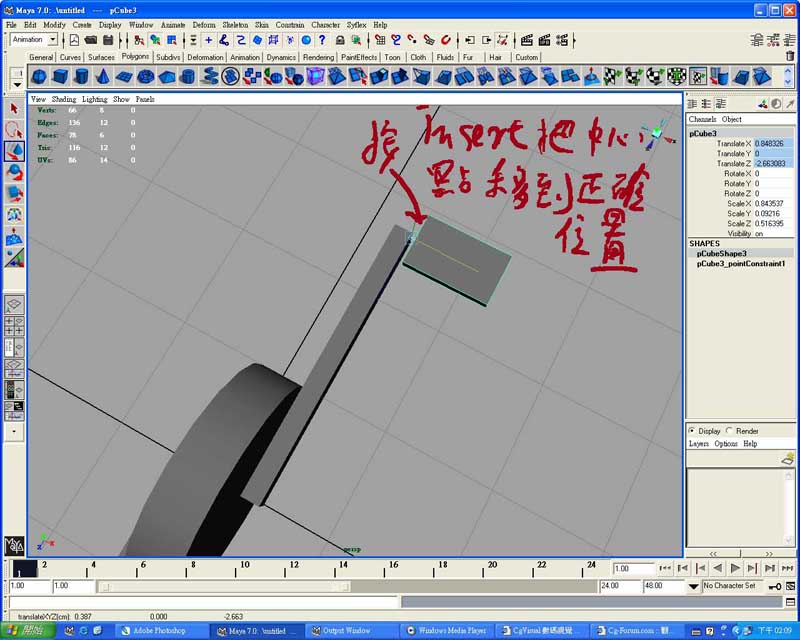This screenshot has height=640, width=800.
Task: Click the New Scene toolbar icon
Action: (x=74, y=40)
